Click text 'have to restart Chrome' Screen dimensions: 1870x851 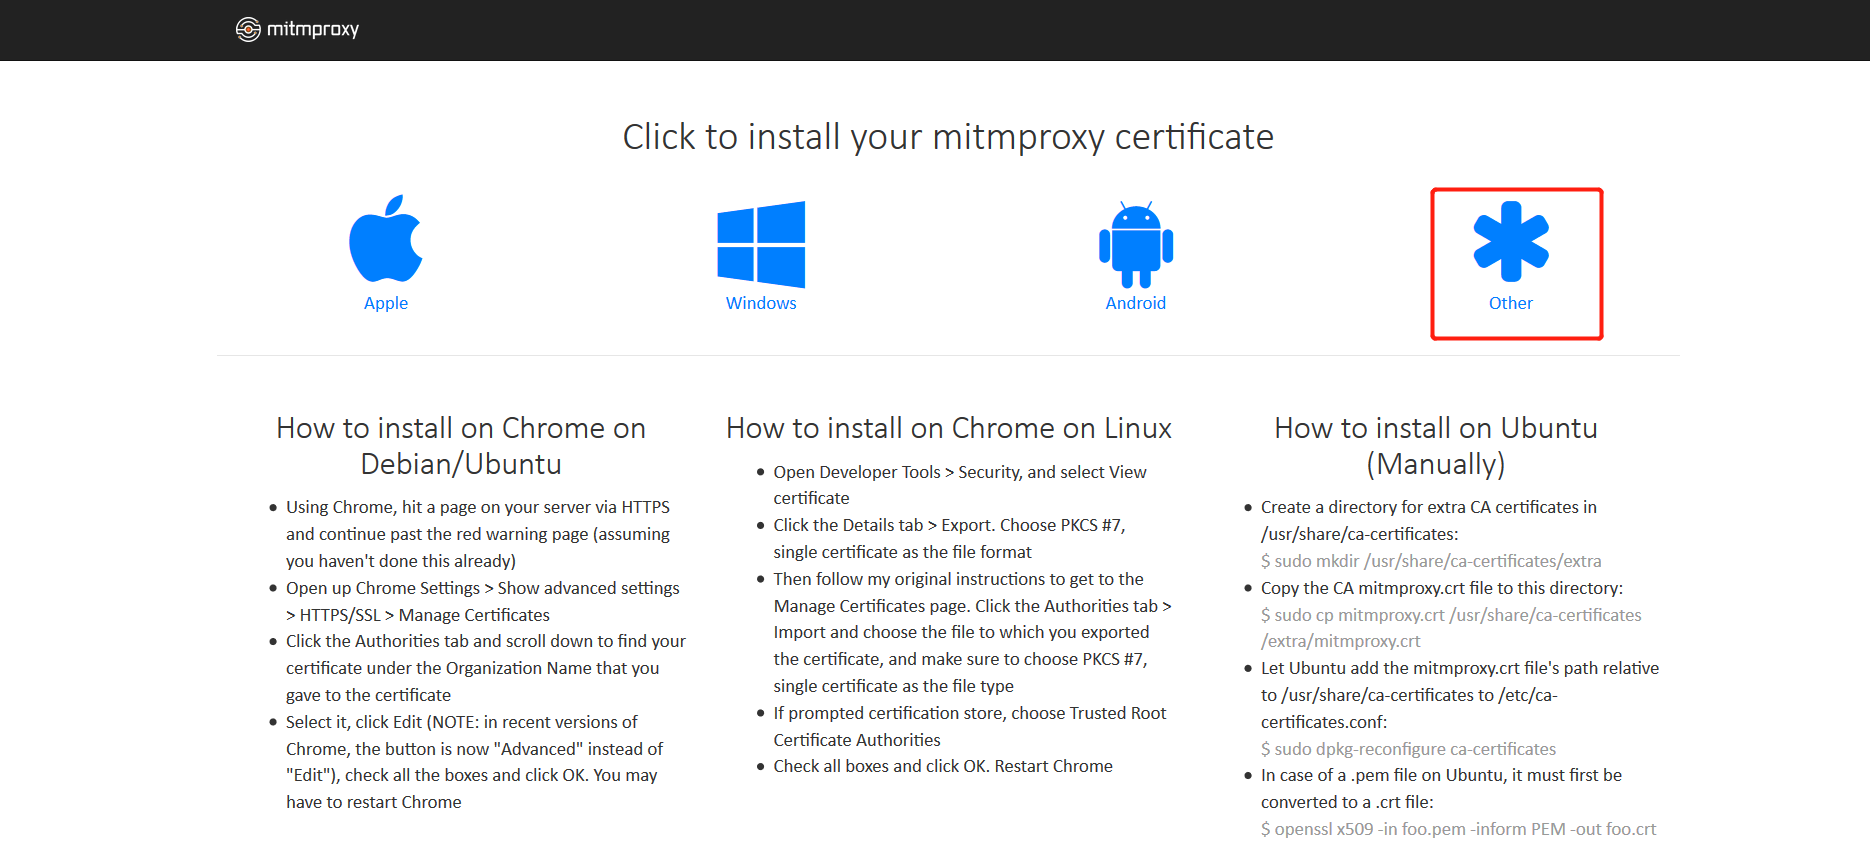pyautogui.click(x=374, y=802)
